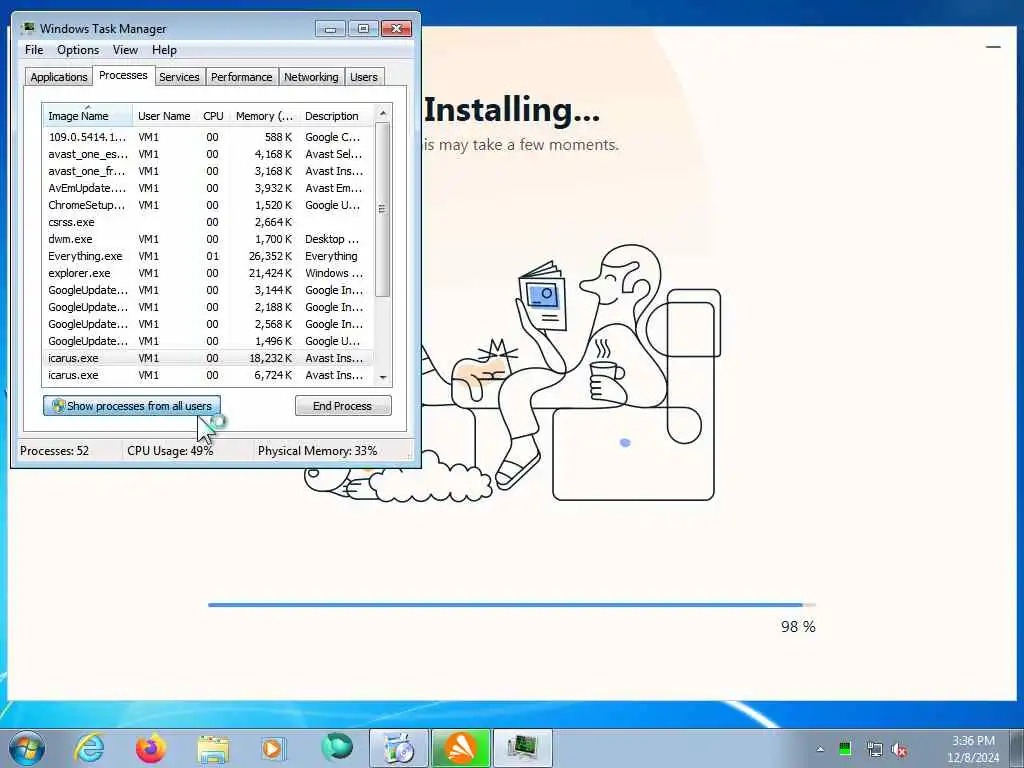Open the Options menu
Image resolution: width=1024 pixels, height=768 pixels.
(78, 50)
